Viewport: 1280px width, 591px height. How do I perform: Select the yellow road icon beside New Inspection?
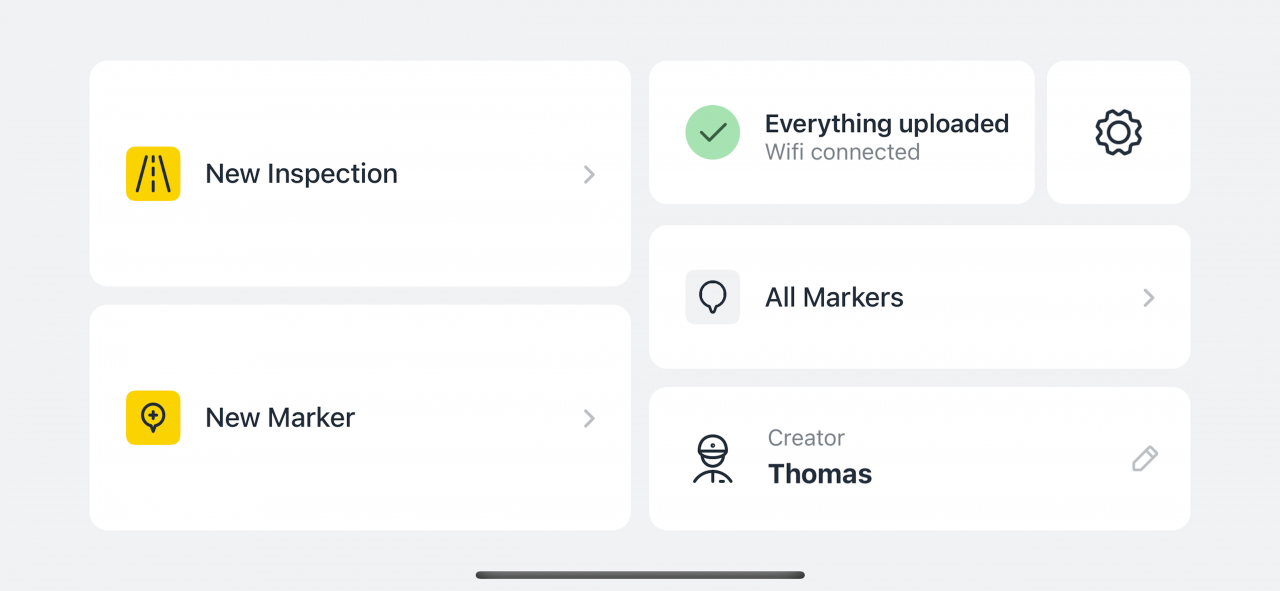tap(152, 173)
